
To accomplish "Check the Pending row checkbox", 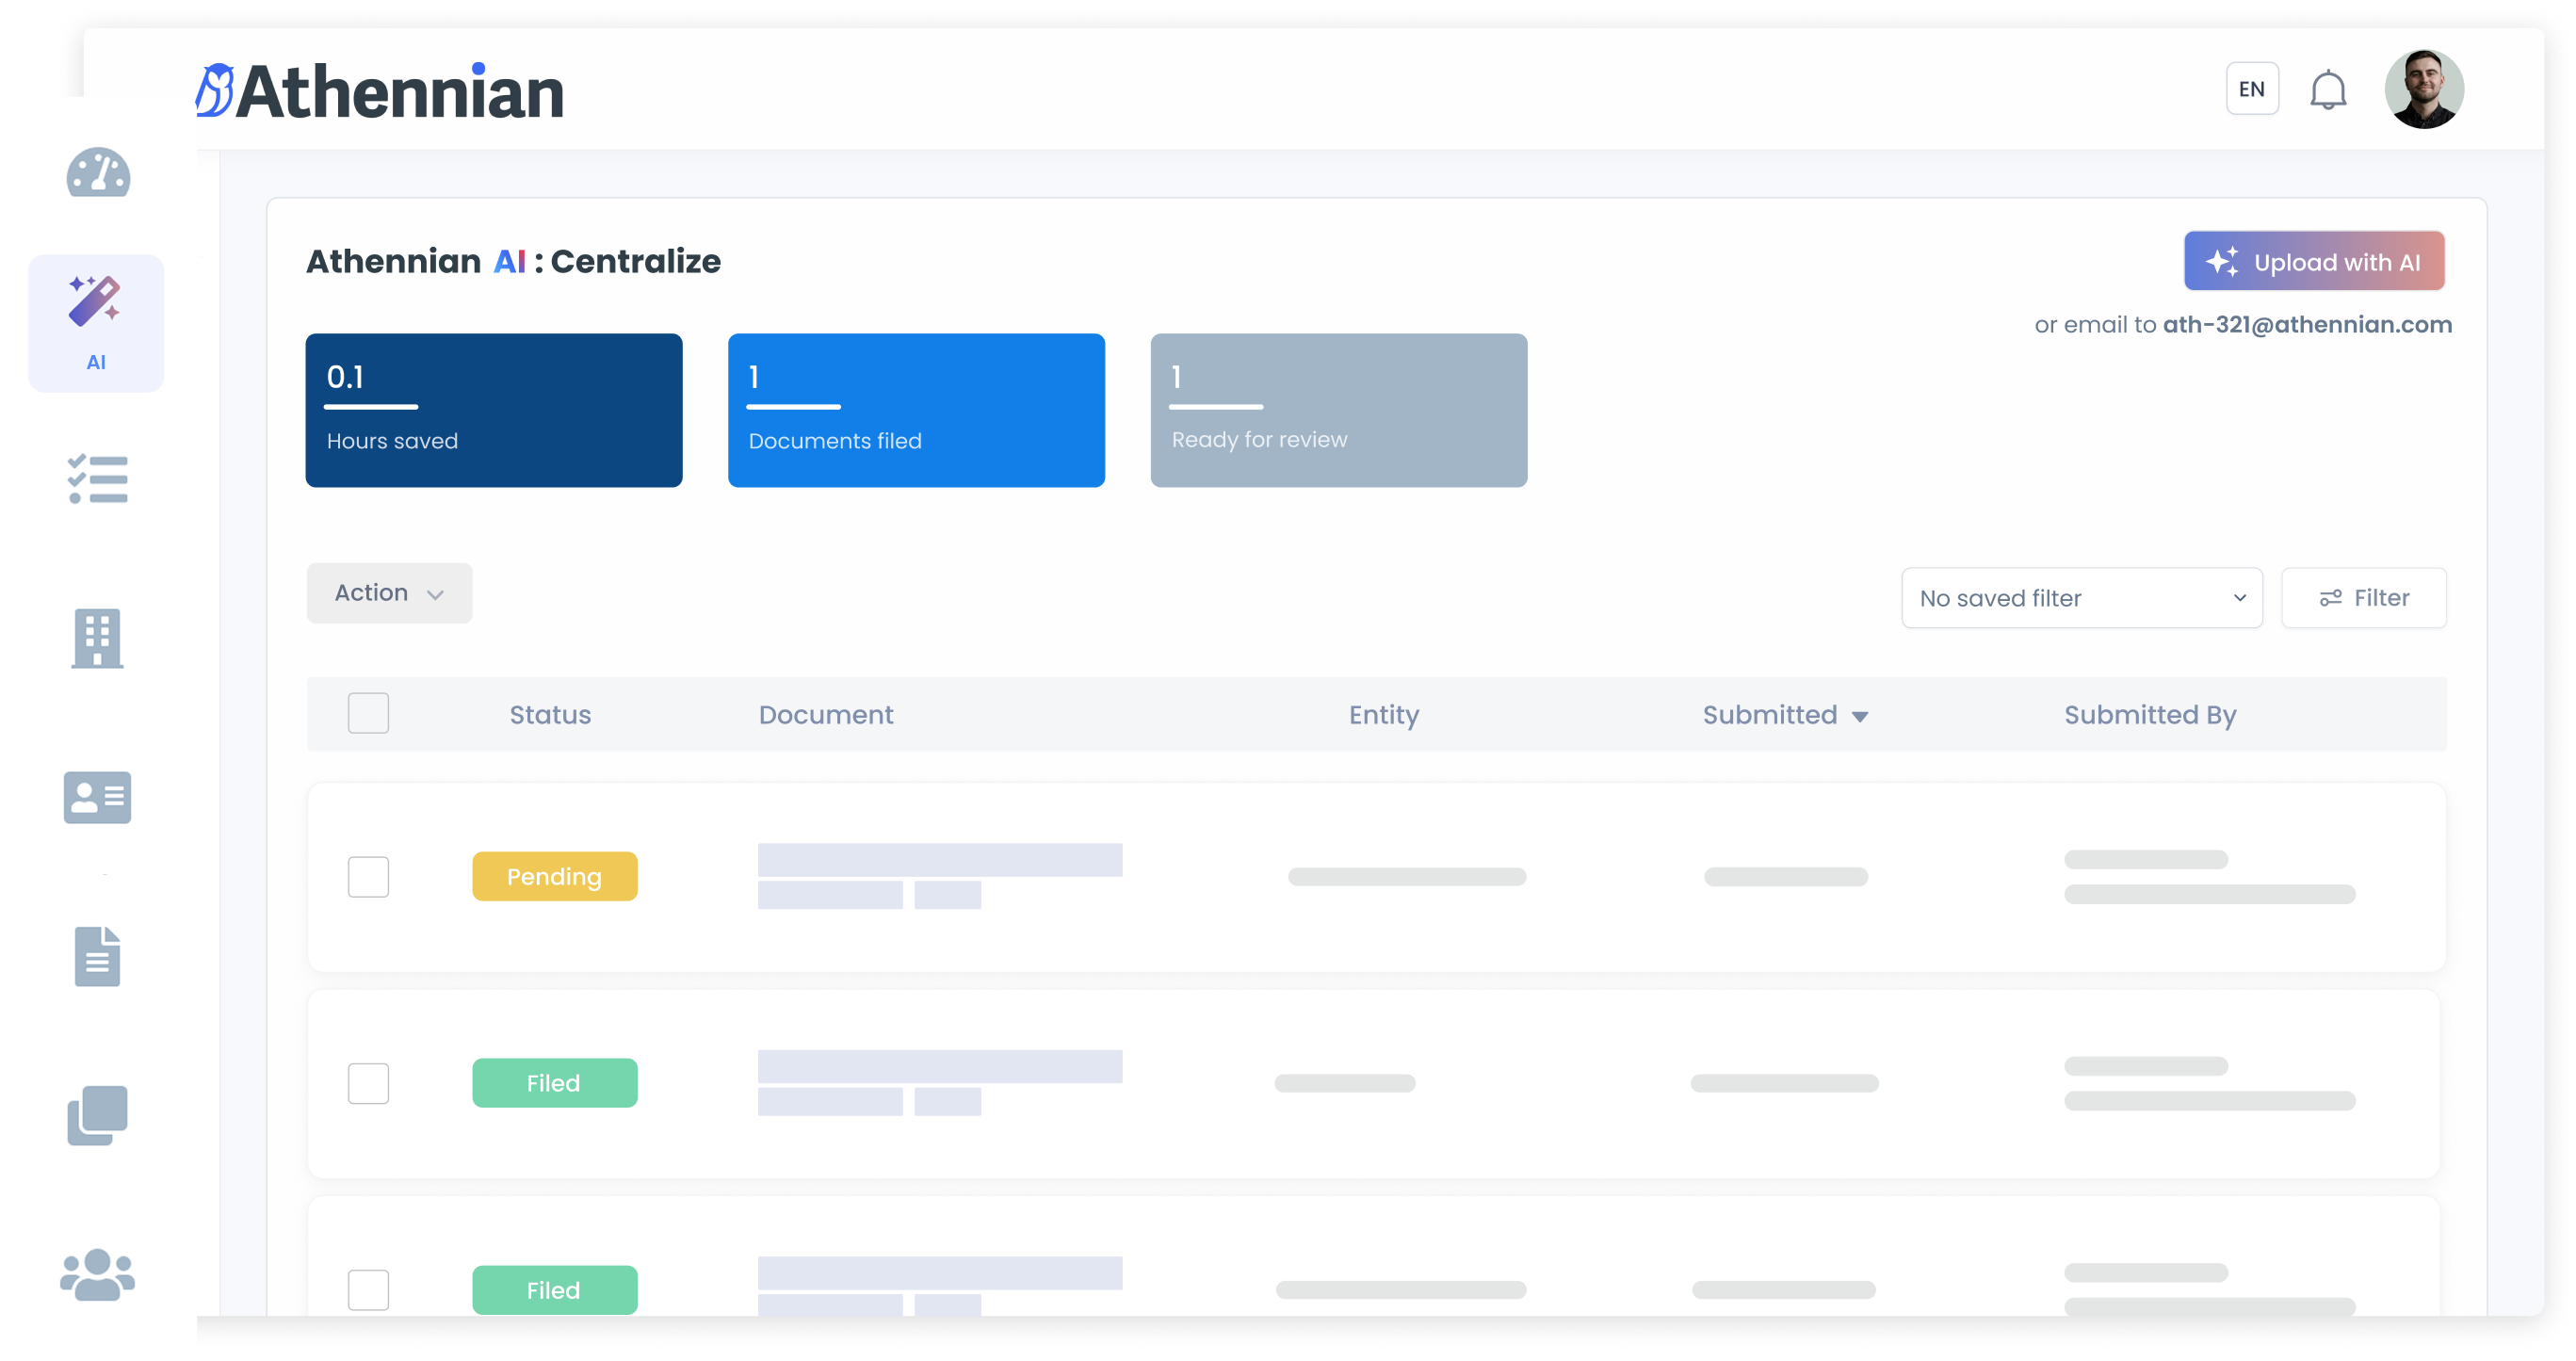I will click(x=368, y=876).
